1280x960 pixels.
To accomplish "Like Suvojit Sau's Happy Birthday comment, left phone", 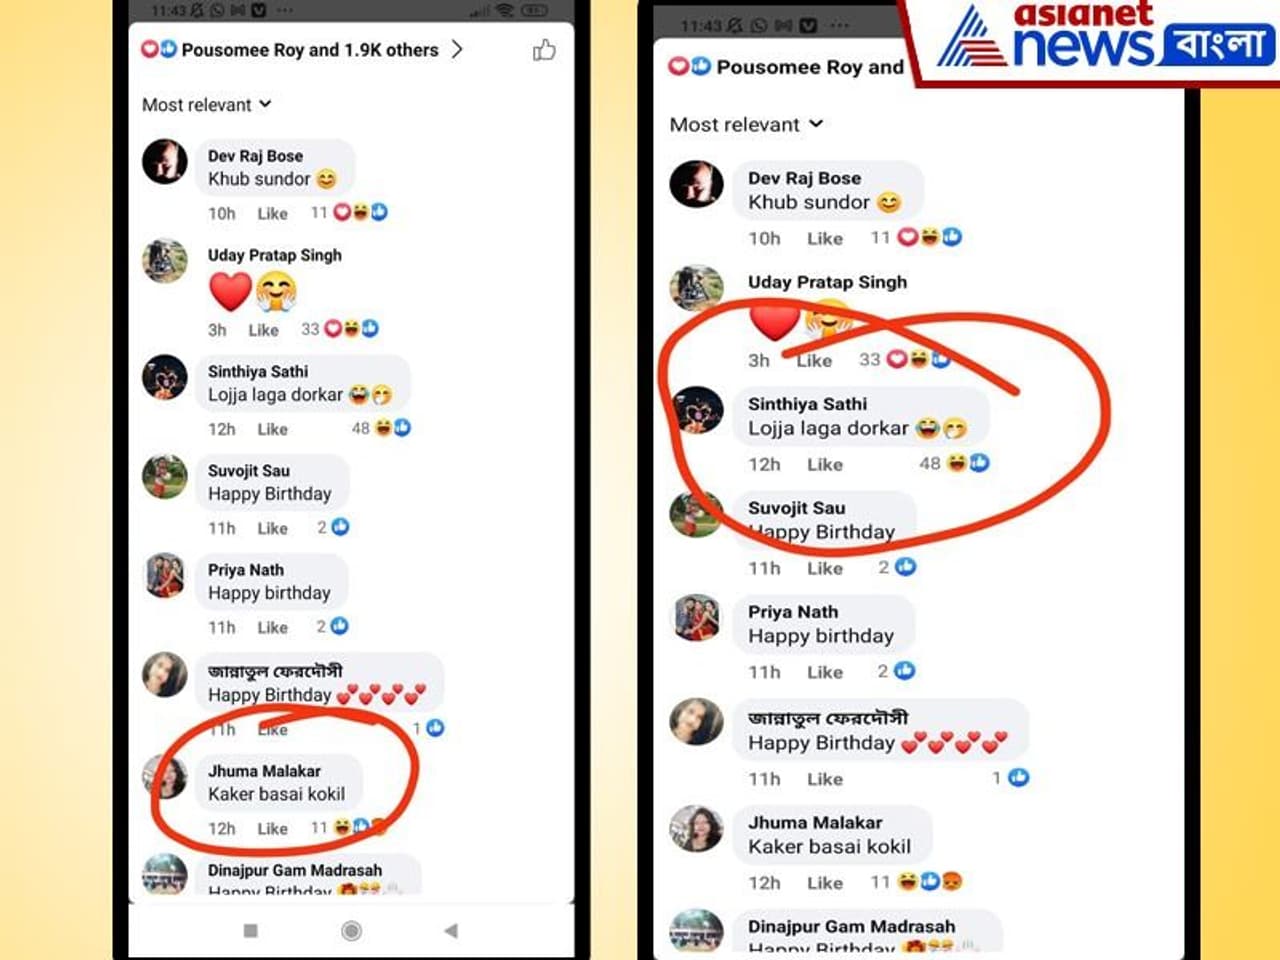I will (x=272, y=528).
